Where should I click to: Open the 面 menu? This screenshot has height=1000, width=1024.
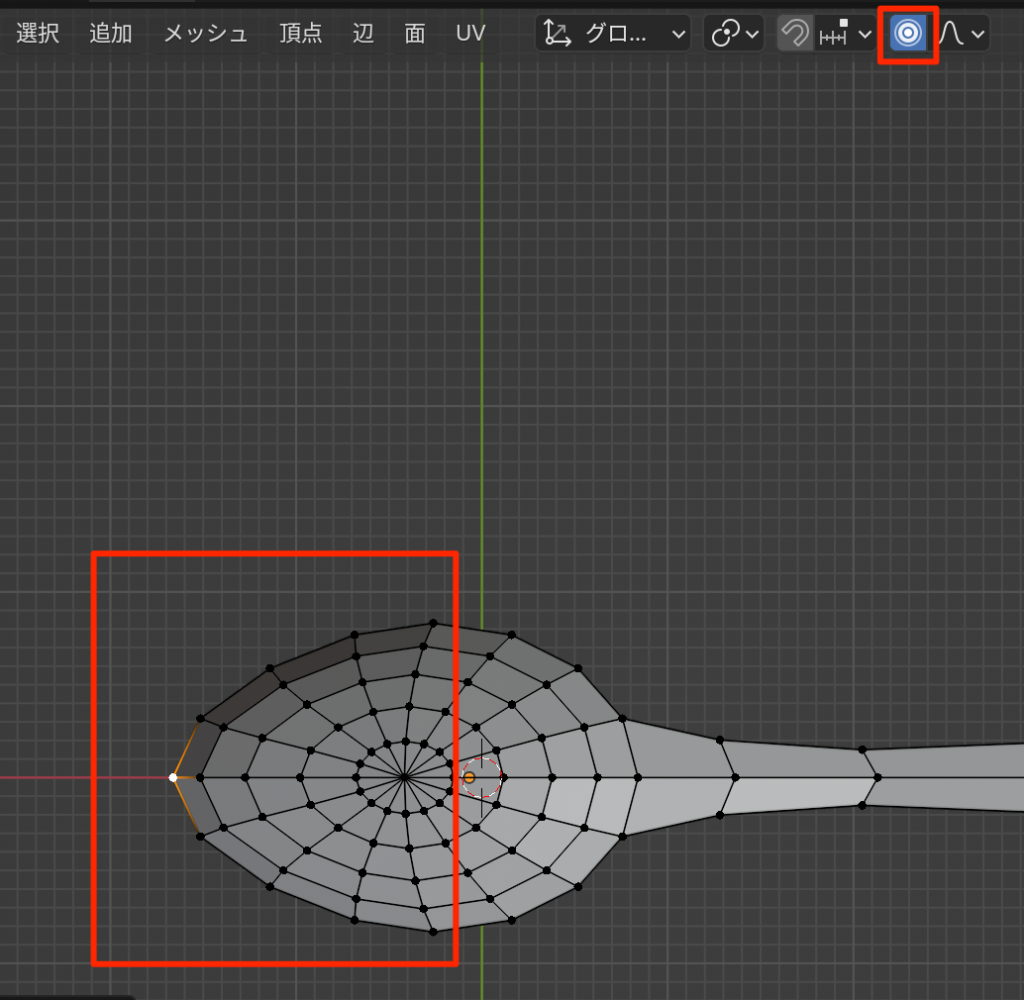pos(415,34)
